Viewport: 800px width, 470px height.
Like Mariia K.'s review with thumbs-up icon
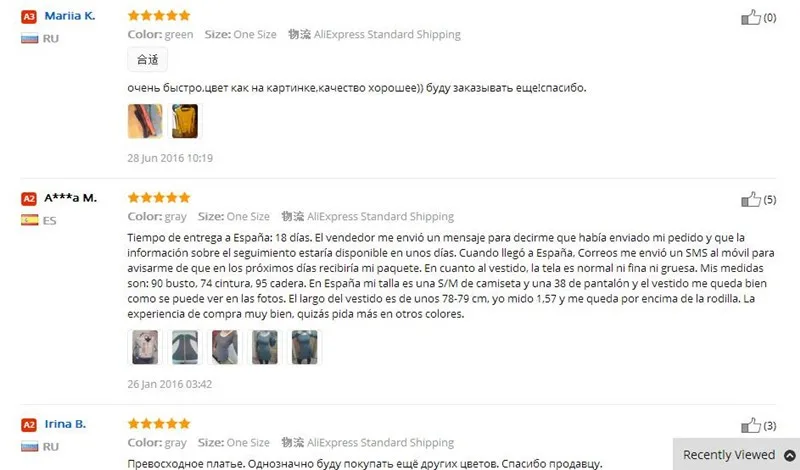click(x=751, y=17)
